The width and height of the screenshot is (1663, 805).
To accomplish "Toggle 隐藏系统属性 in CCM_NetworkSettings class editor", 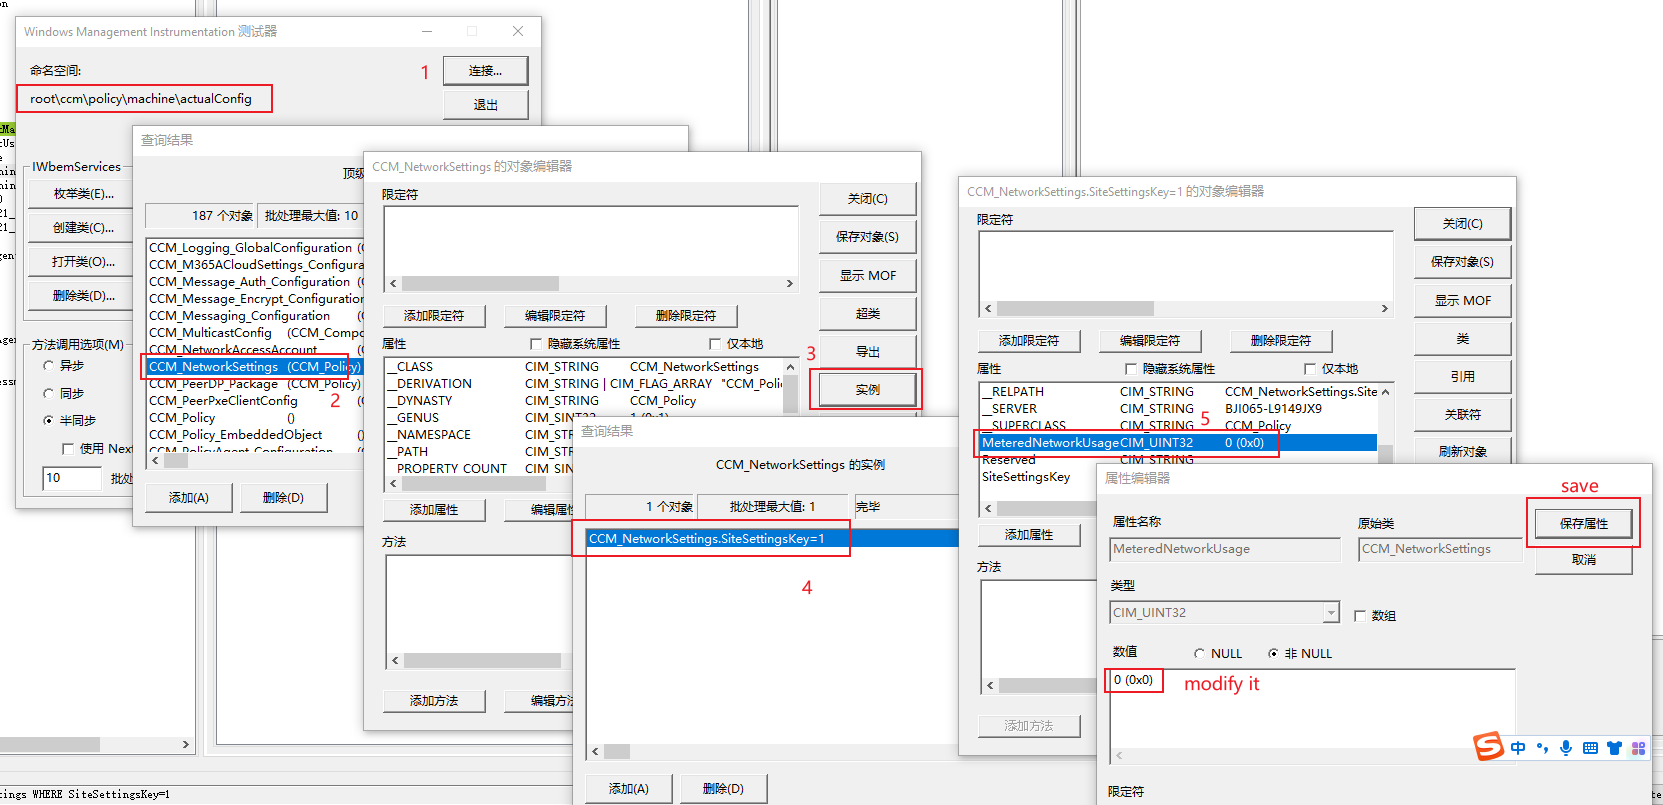I will tap(536, 344).
